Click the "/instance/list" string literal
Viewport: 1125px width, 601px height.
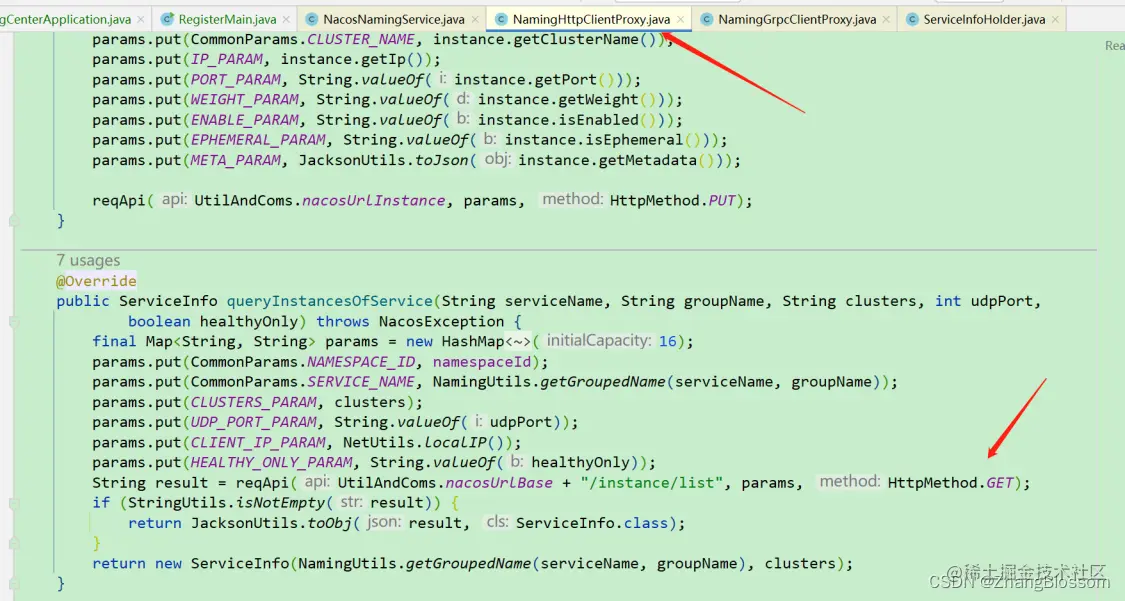click(651, 483)
